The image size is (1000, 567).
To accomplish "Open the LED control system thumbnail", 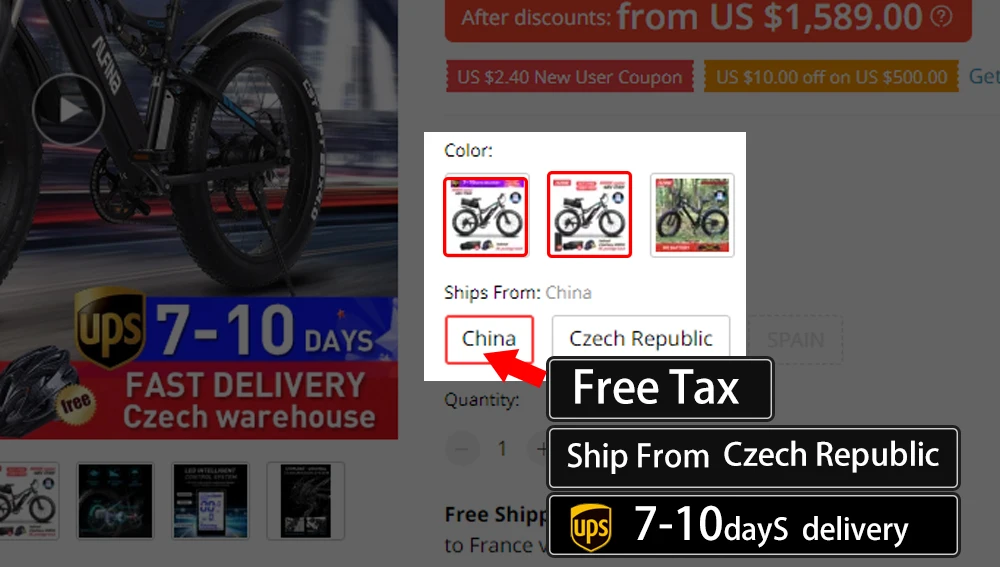I will pos(210,501).
